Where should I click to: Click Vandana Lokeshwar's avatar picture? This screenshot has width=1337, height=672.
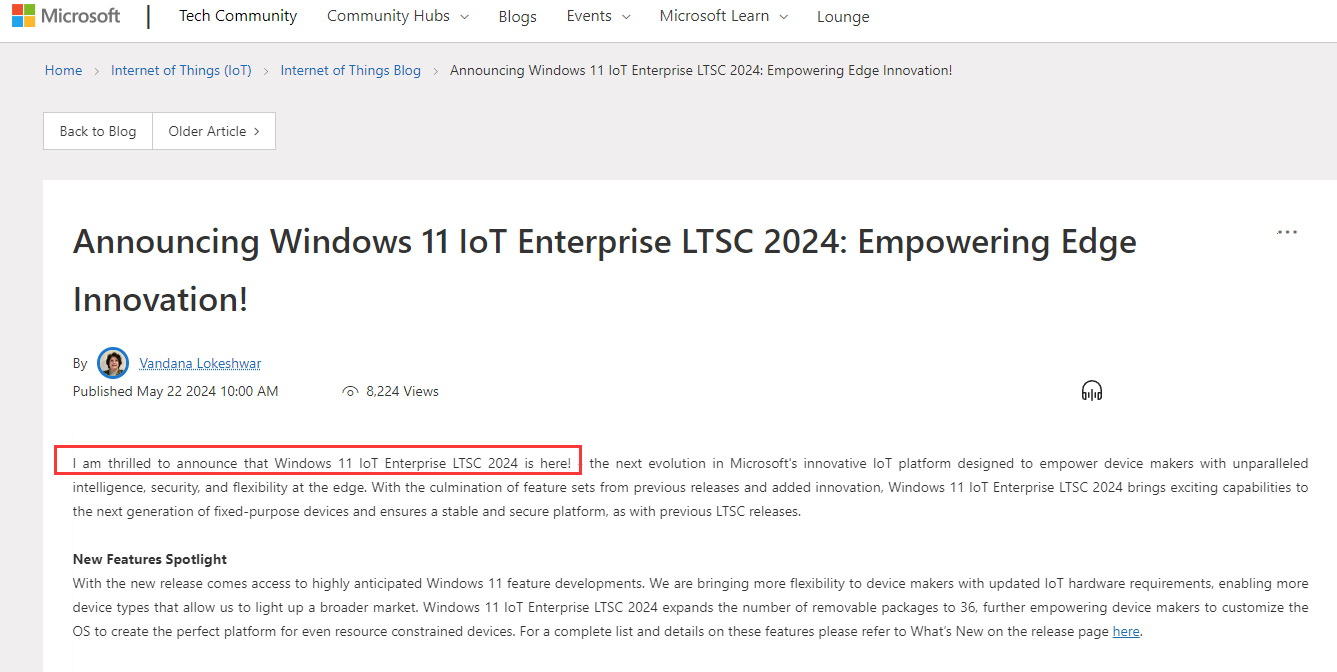click(x=113, y=363)
